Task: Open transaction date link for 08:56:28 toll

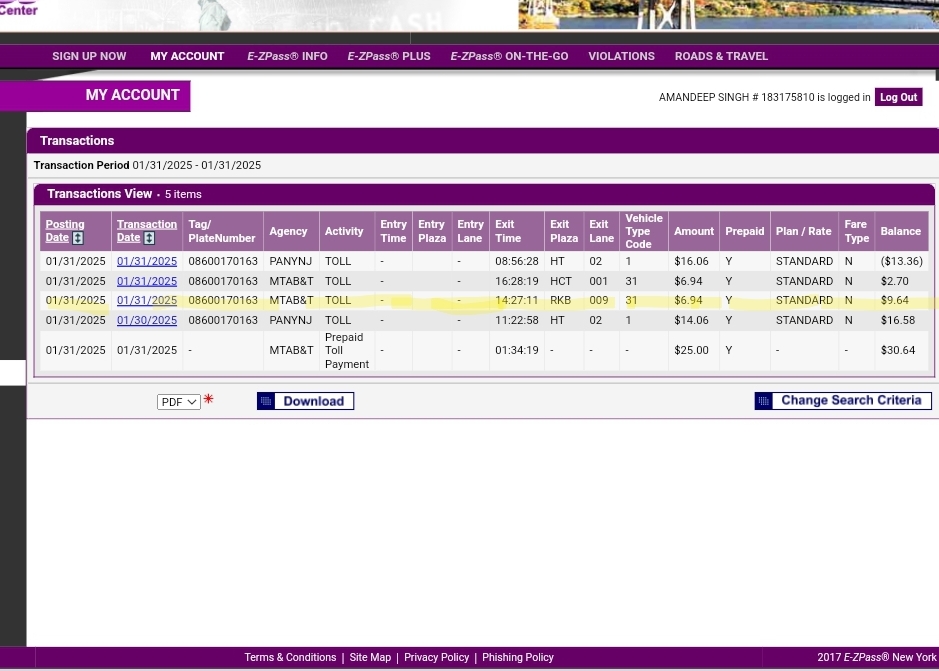Action: click(147, 261)
